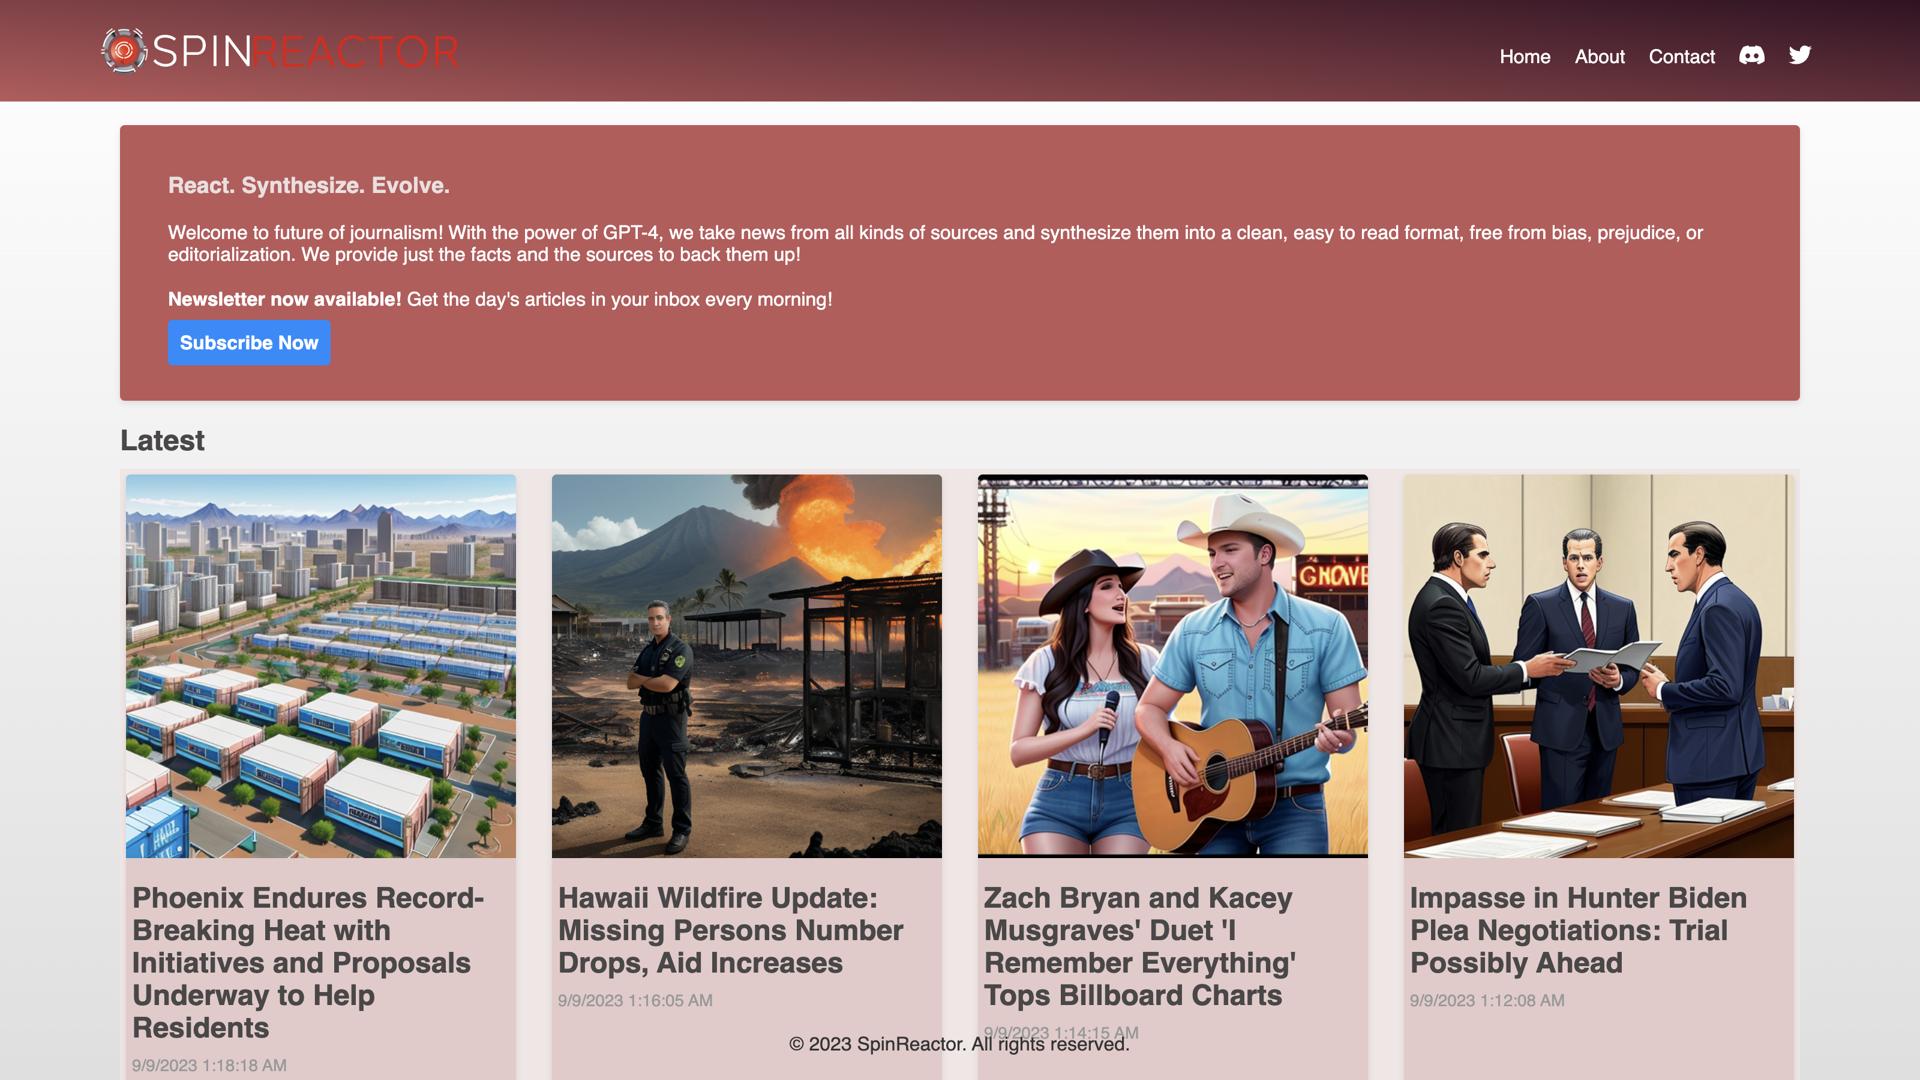
Task: Go to the Home menu item
Action: pyautogui.click(x=1524, y=57)
